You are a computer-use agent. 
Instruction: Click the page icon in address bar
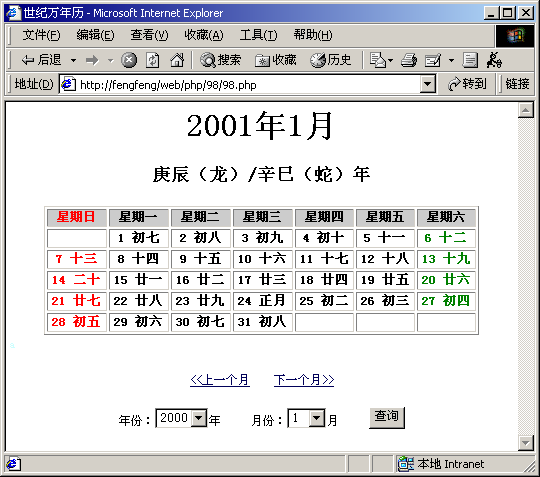(68, 84)
